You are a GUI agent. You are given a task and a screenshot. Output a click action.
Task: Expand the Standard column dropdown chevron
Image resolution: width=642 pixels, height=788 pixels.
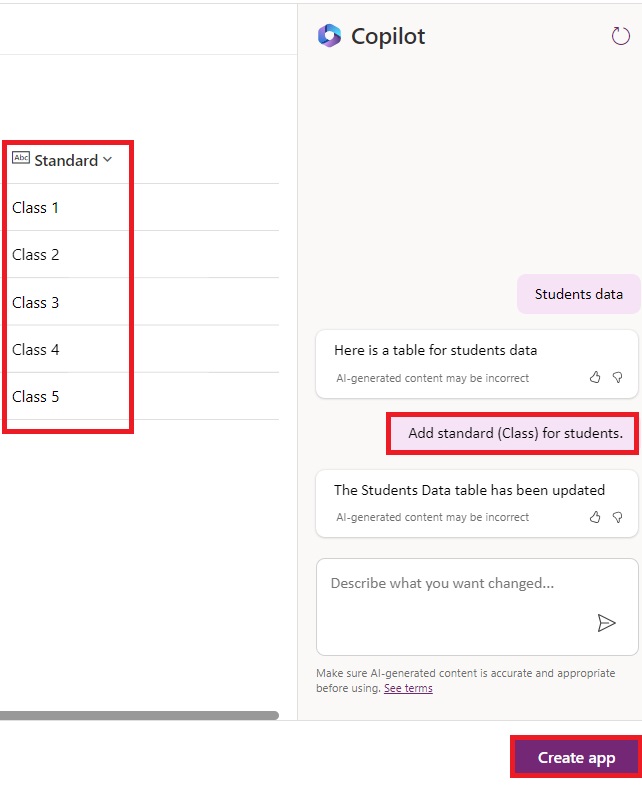[x=108, y=159]
